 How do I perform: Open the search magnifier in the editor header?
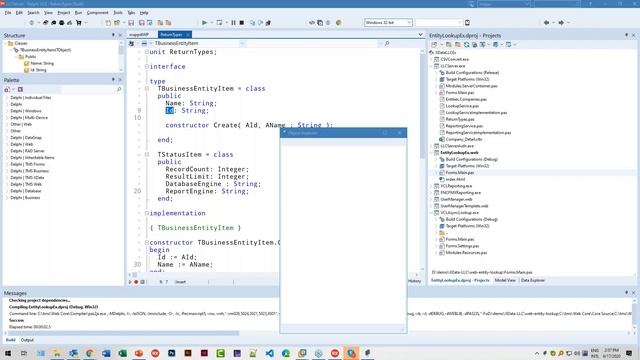coord(387,43)
